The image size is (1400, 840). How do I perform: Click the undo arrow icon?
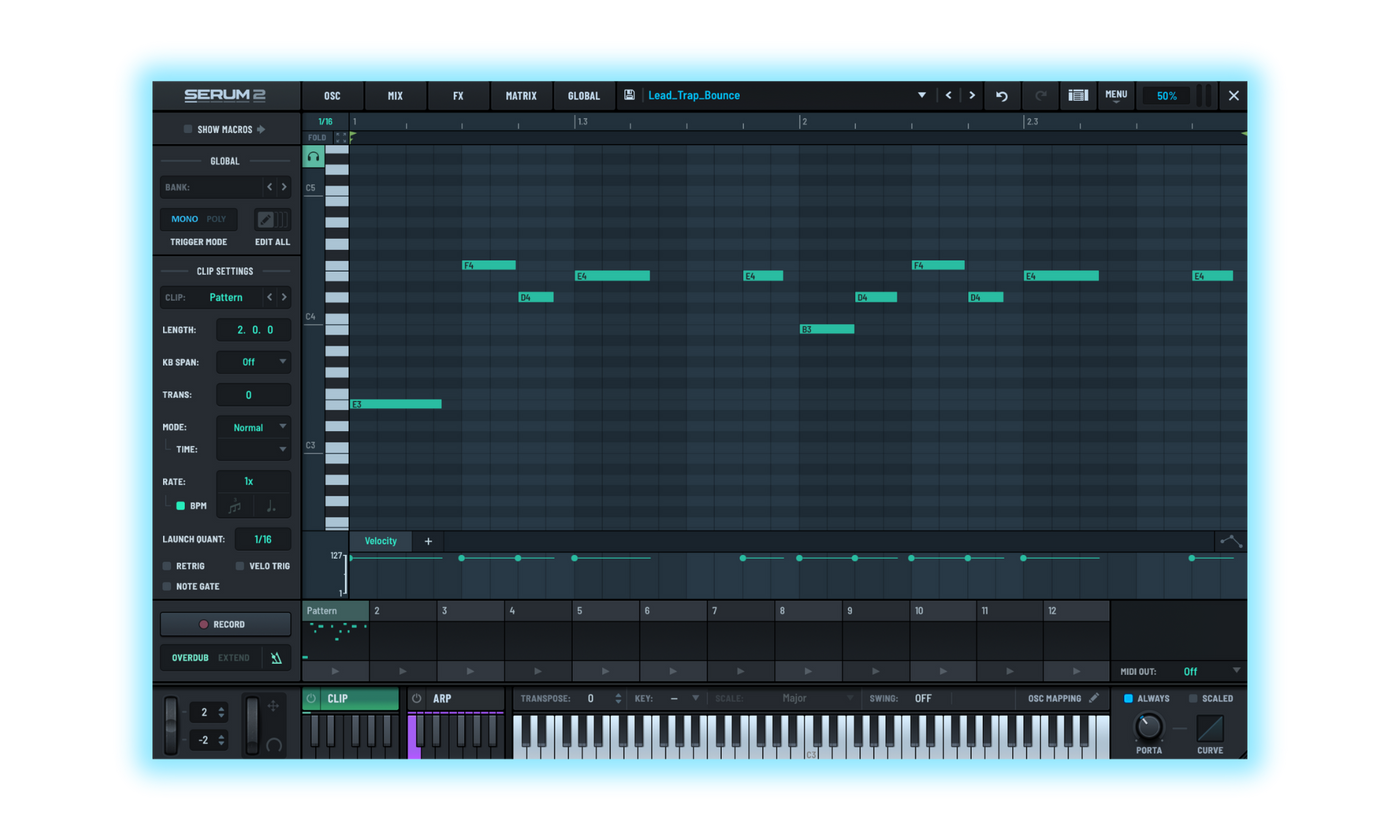[x=1002, y=96]
